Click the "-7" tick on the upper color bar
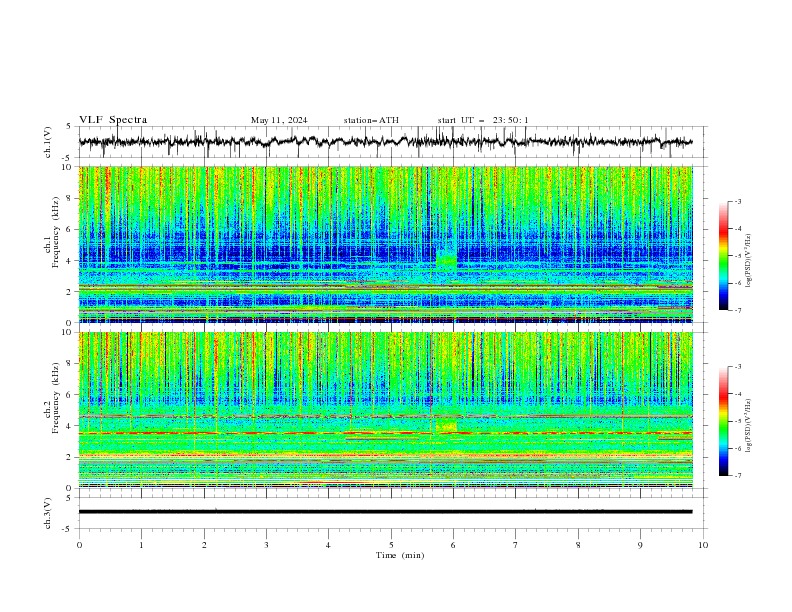The image size is (792, 612). (x=737, y=310)
